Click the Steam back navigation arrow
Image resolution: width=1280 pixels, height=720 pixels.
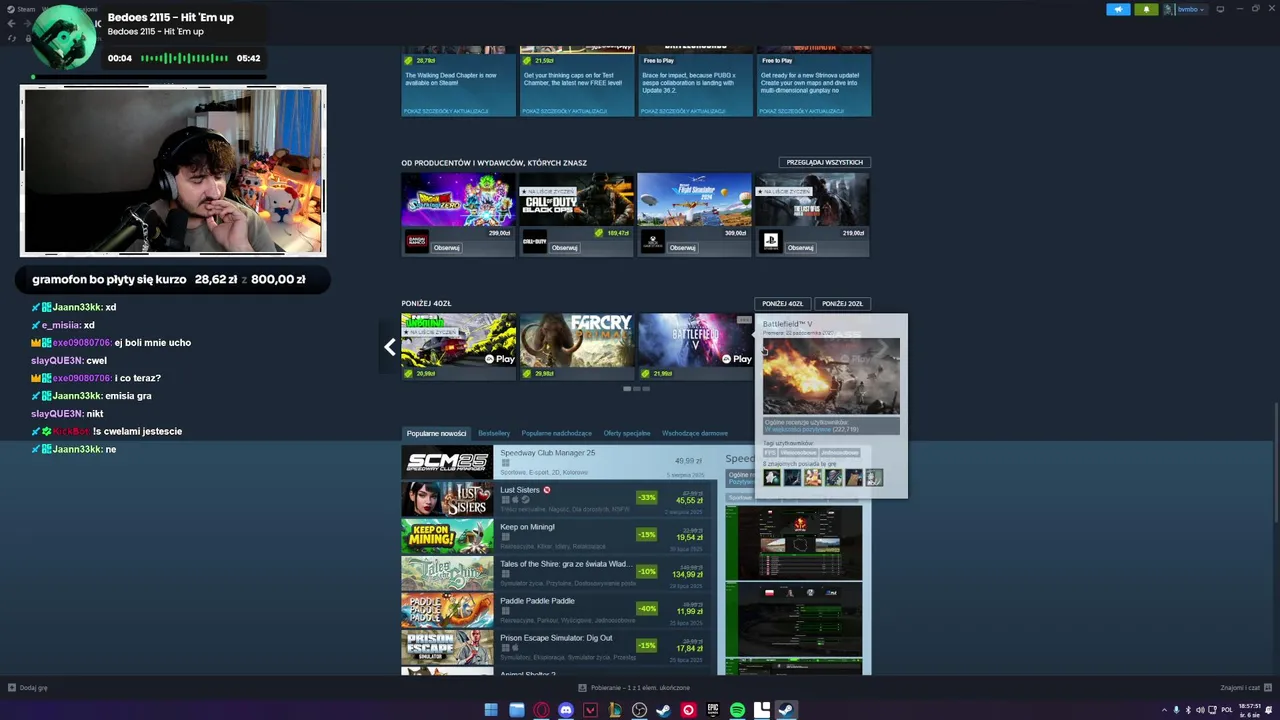(11, 23)
